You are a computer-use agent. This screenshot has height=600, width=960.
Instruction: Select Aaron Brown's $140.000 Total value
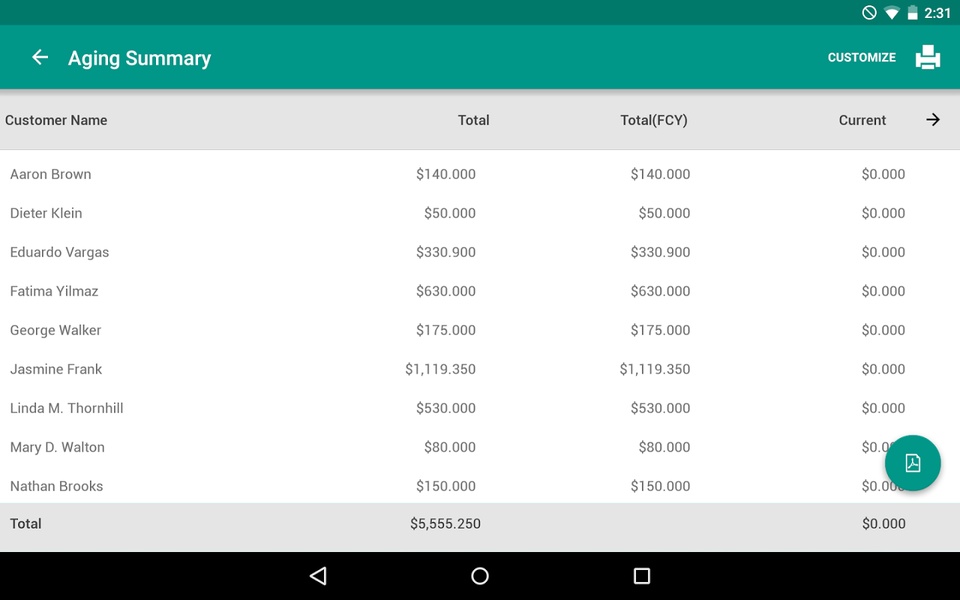(446, 174)
